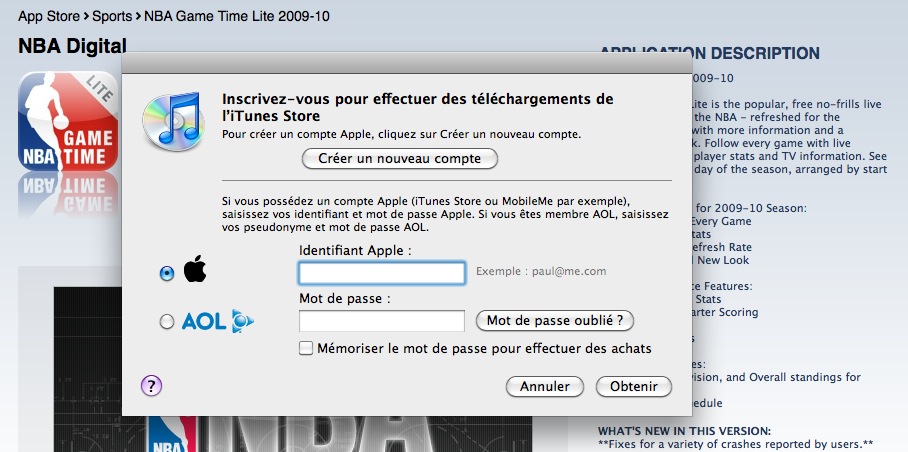Click the NBA Digital developer heading

(x=72, y=46)
